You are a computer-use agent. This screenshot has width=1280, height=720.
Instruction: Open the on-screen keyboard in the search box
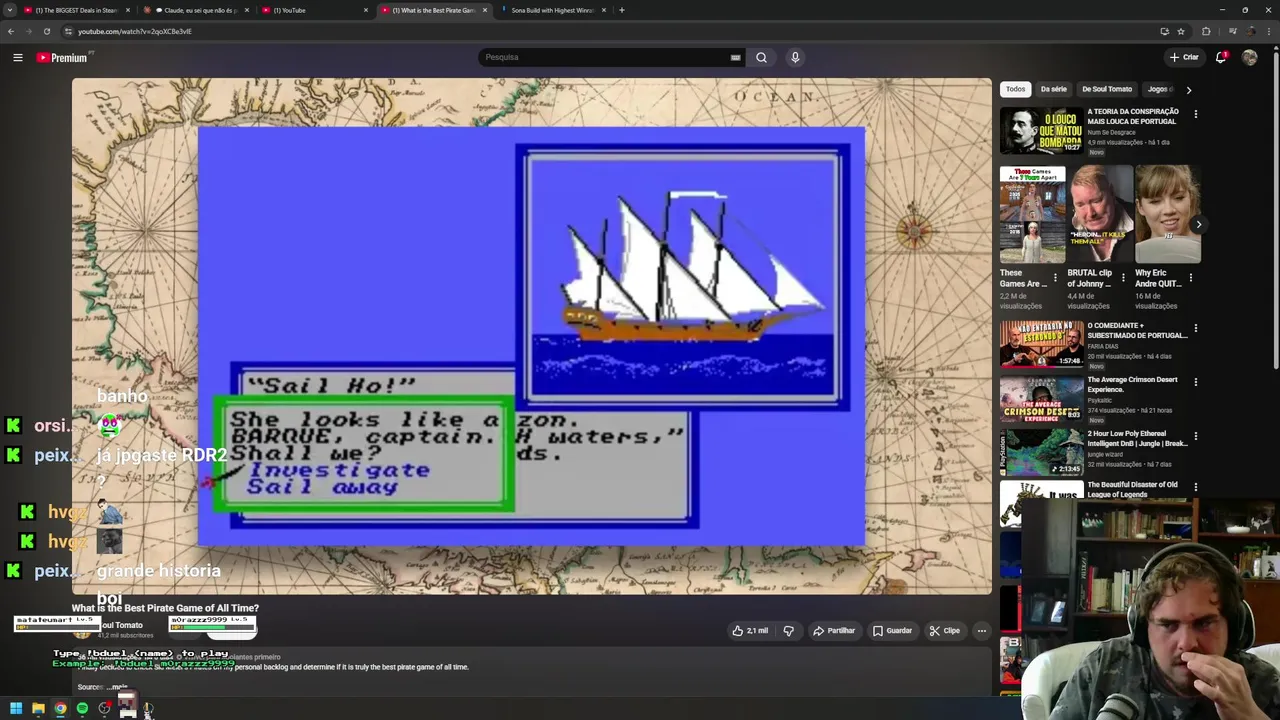[735, 57]
